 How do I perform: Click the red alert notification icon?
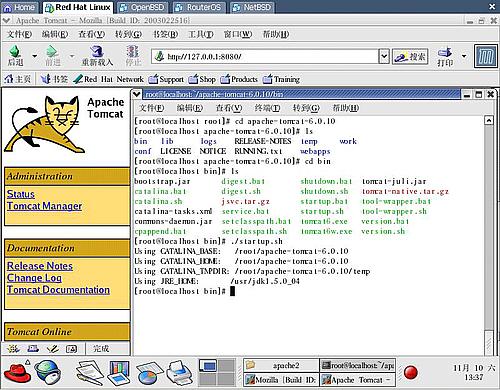(x=410, y=372)
